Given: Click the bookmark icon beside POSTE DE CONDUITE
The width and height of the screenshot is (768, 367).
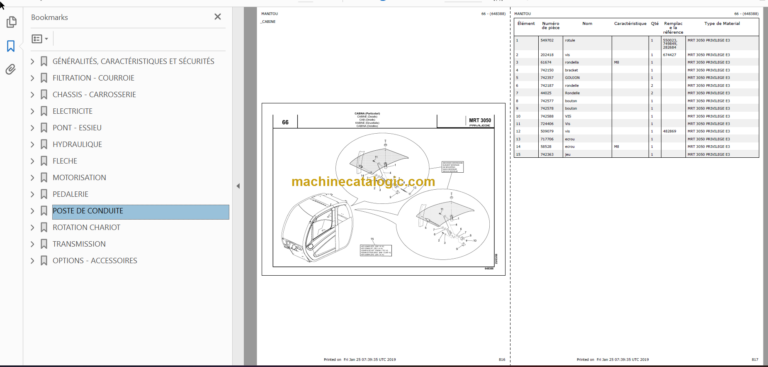Looking at the screenshot, I should (x=44, y=211).
